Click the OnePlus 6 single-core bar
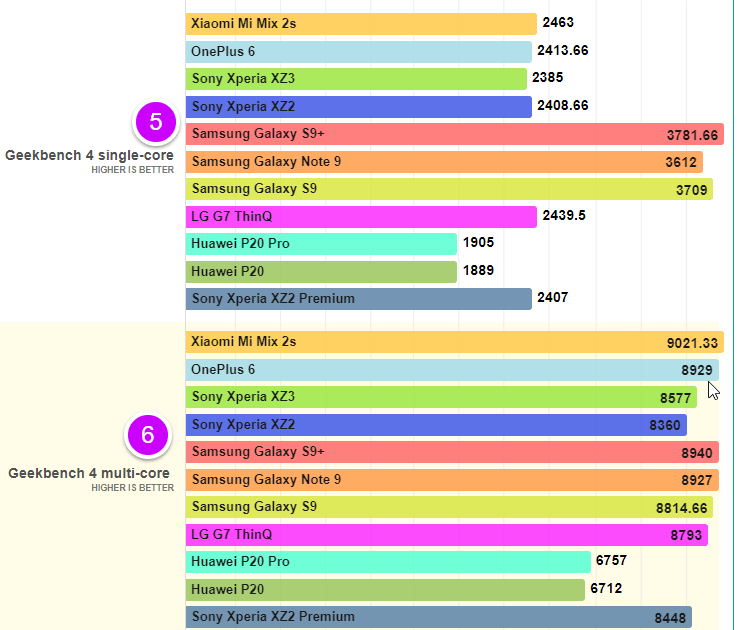Screen dimensions: 737x630 point(359,52)
